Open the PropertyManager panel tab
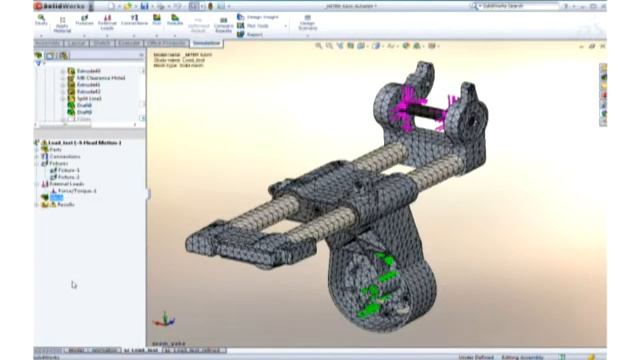Image resolution: width=640 pixels, height=360 pixels. pyautogui.click(x=50, y=56)
